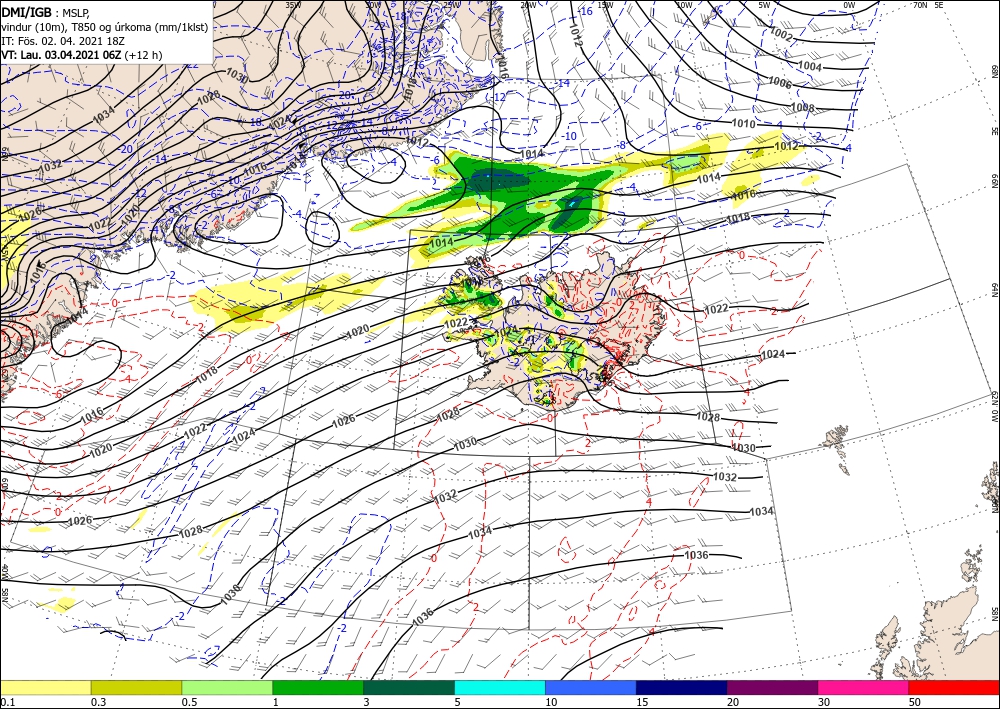Click the 20–30 purple legend swatch

click(772, 687)
